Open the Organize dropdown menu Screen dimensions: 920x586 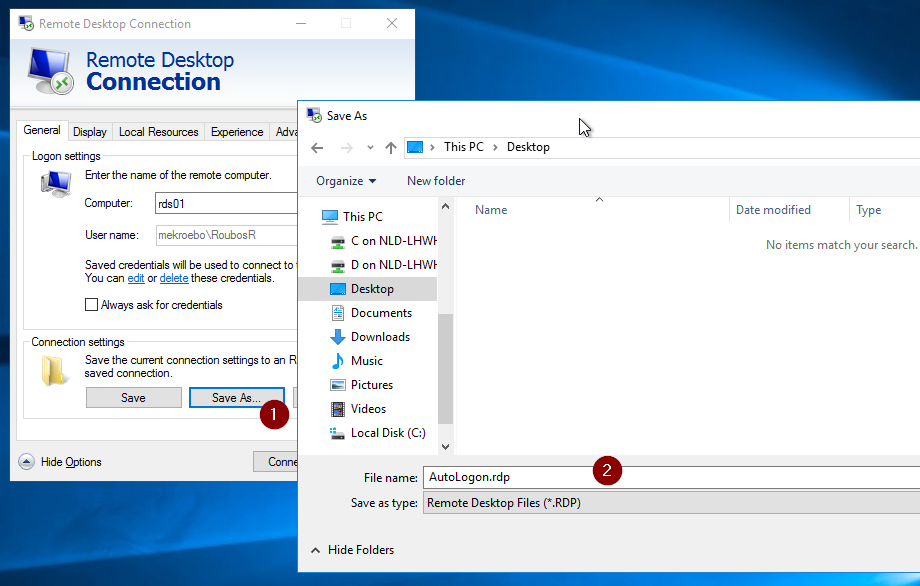point(346,180)
